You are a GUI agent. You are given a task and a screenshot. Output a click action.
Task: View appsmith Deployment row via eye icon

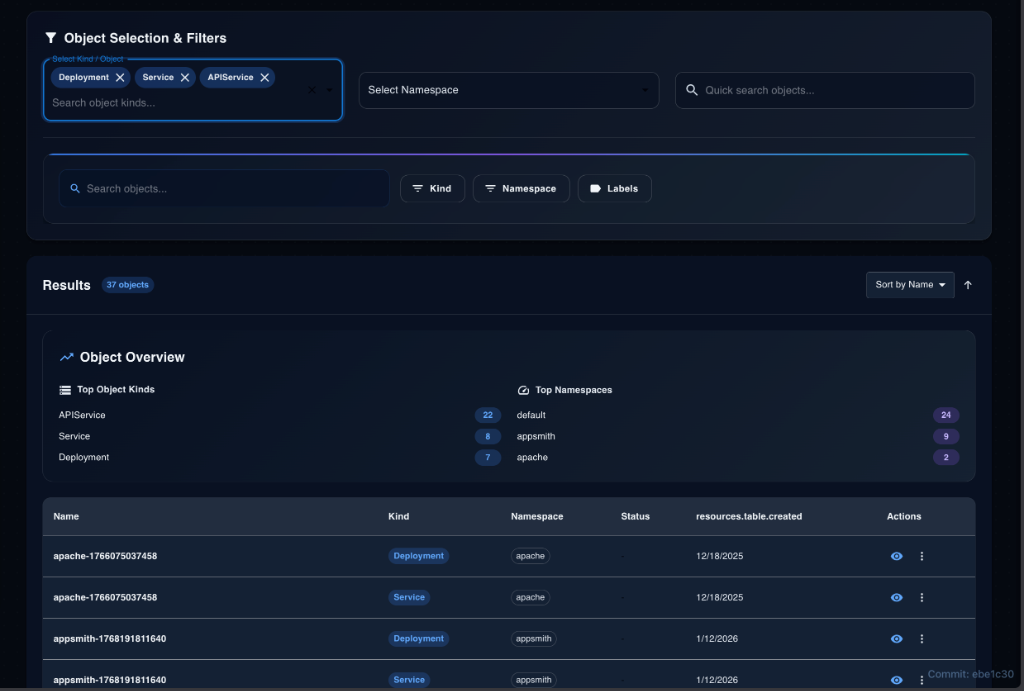896,638
